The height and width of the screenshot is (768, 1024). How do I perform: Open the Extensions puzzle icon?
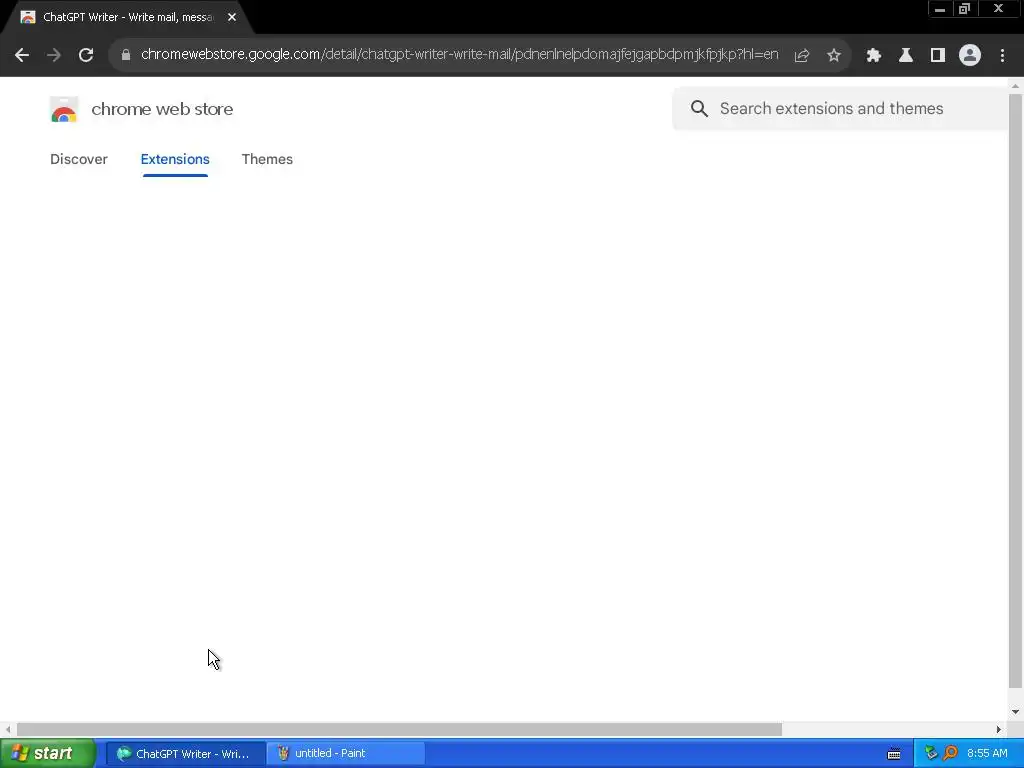coord(874,55)
